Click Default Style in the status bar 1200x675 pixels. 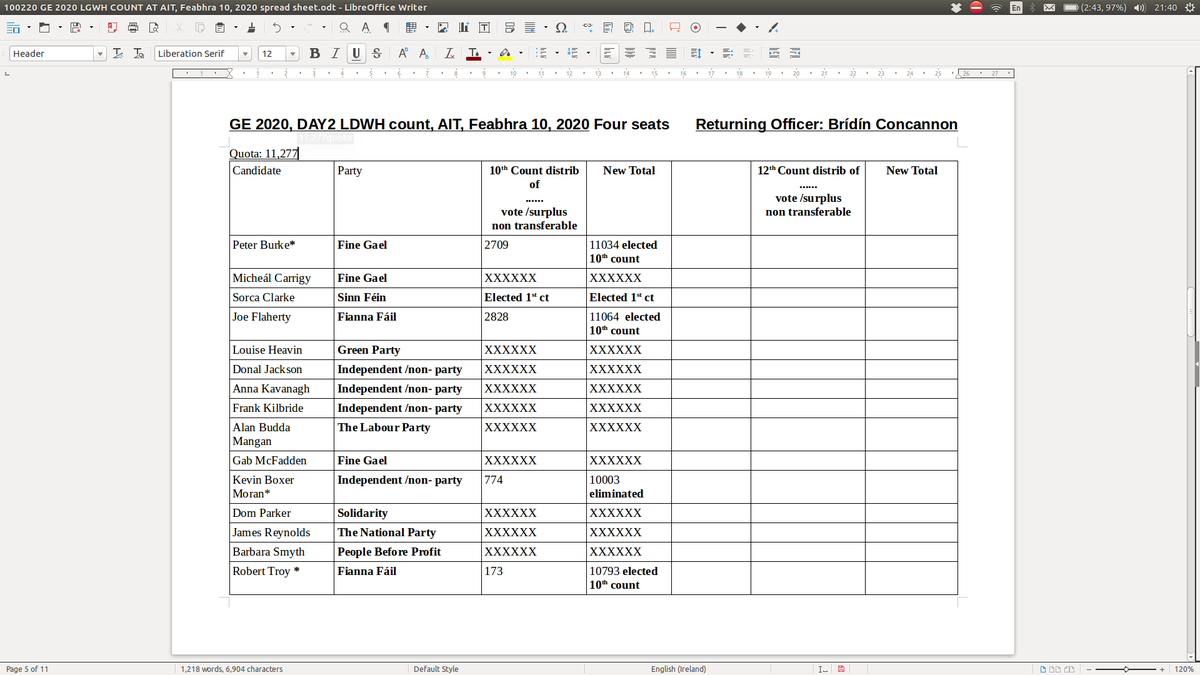tap(436, 668)
